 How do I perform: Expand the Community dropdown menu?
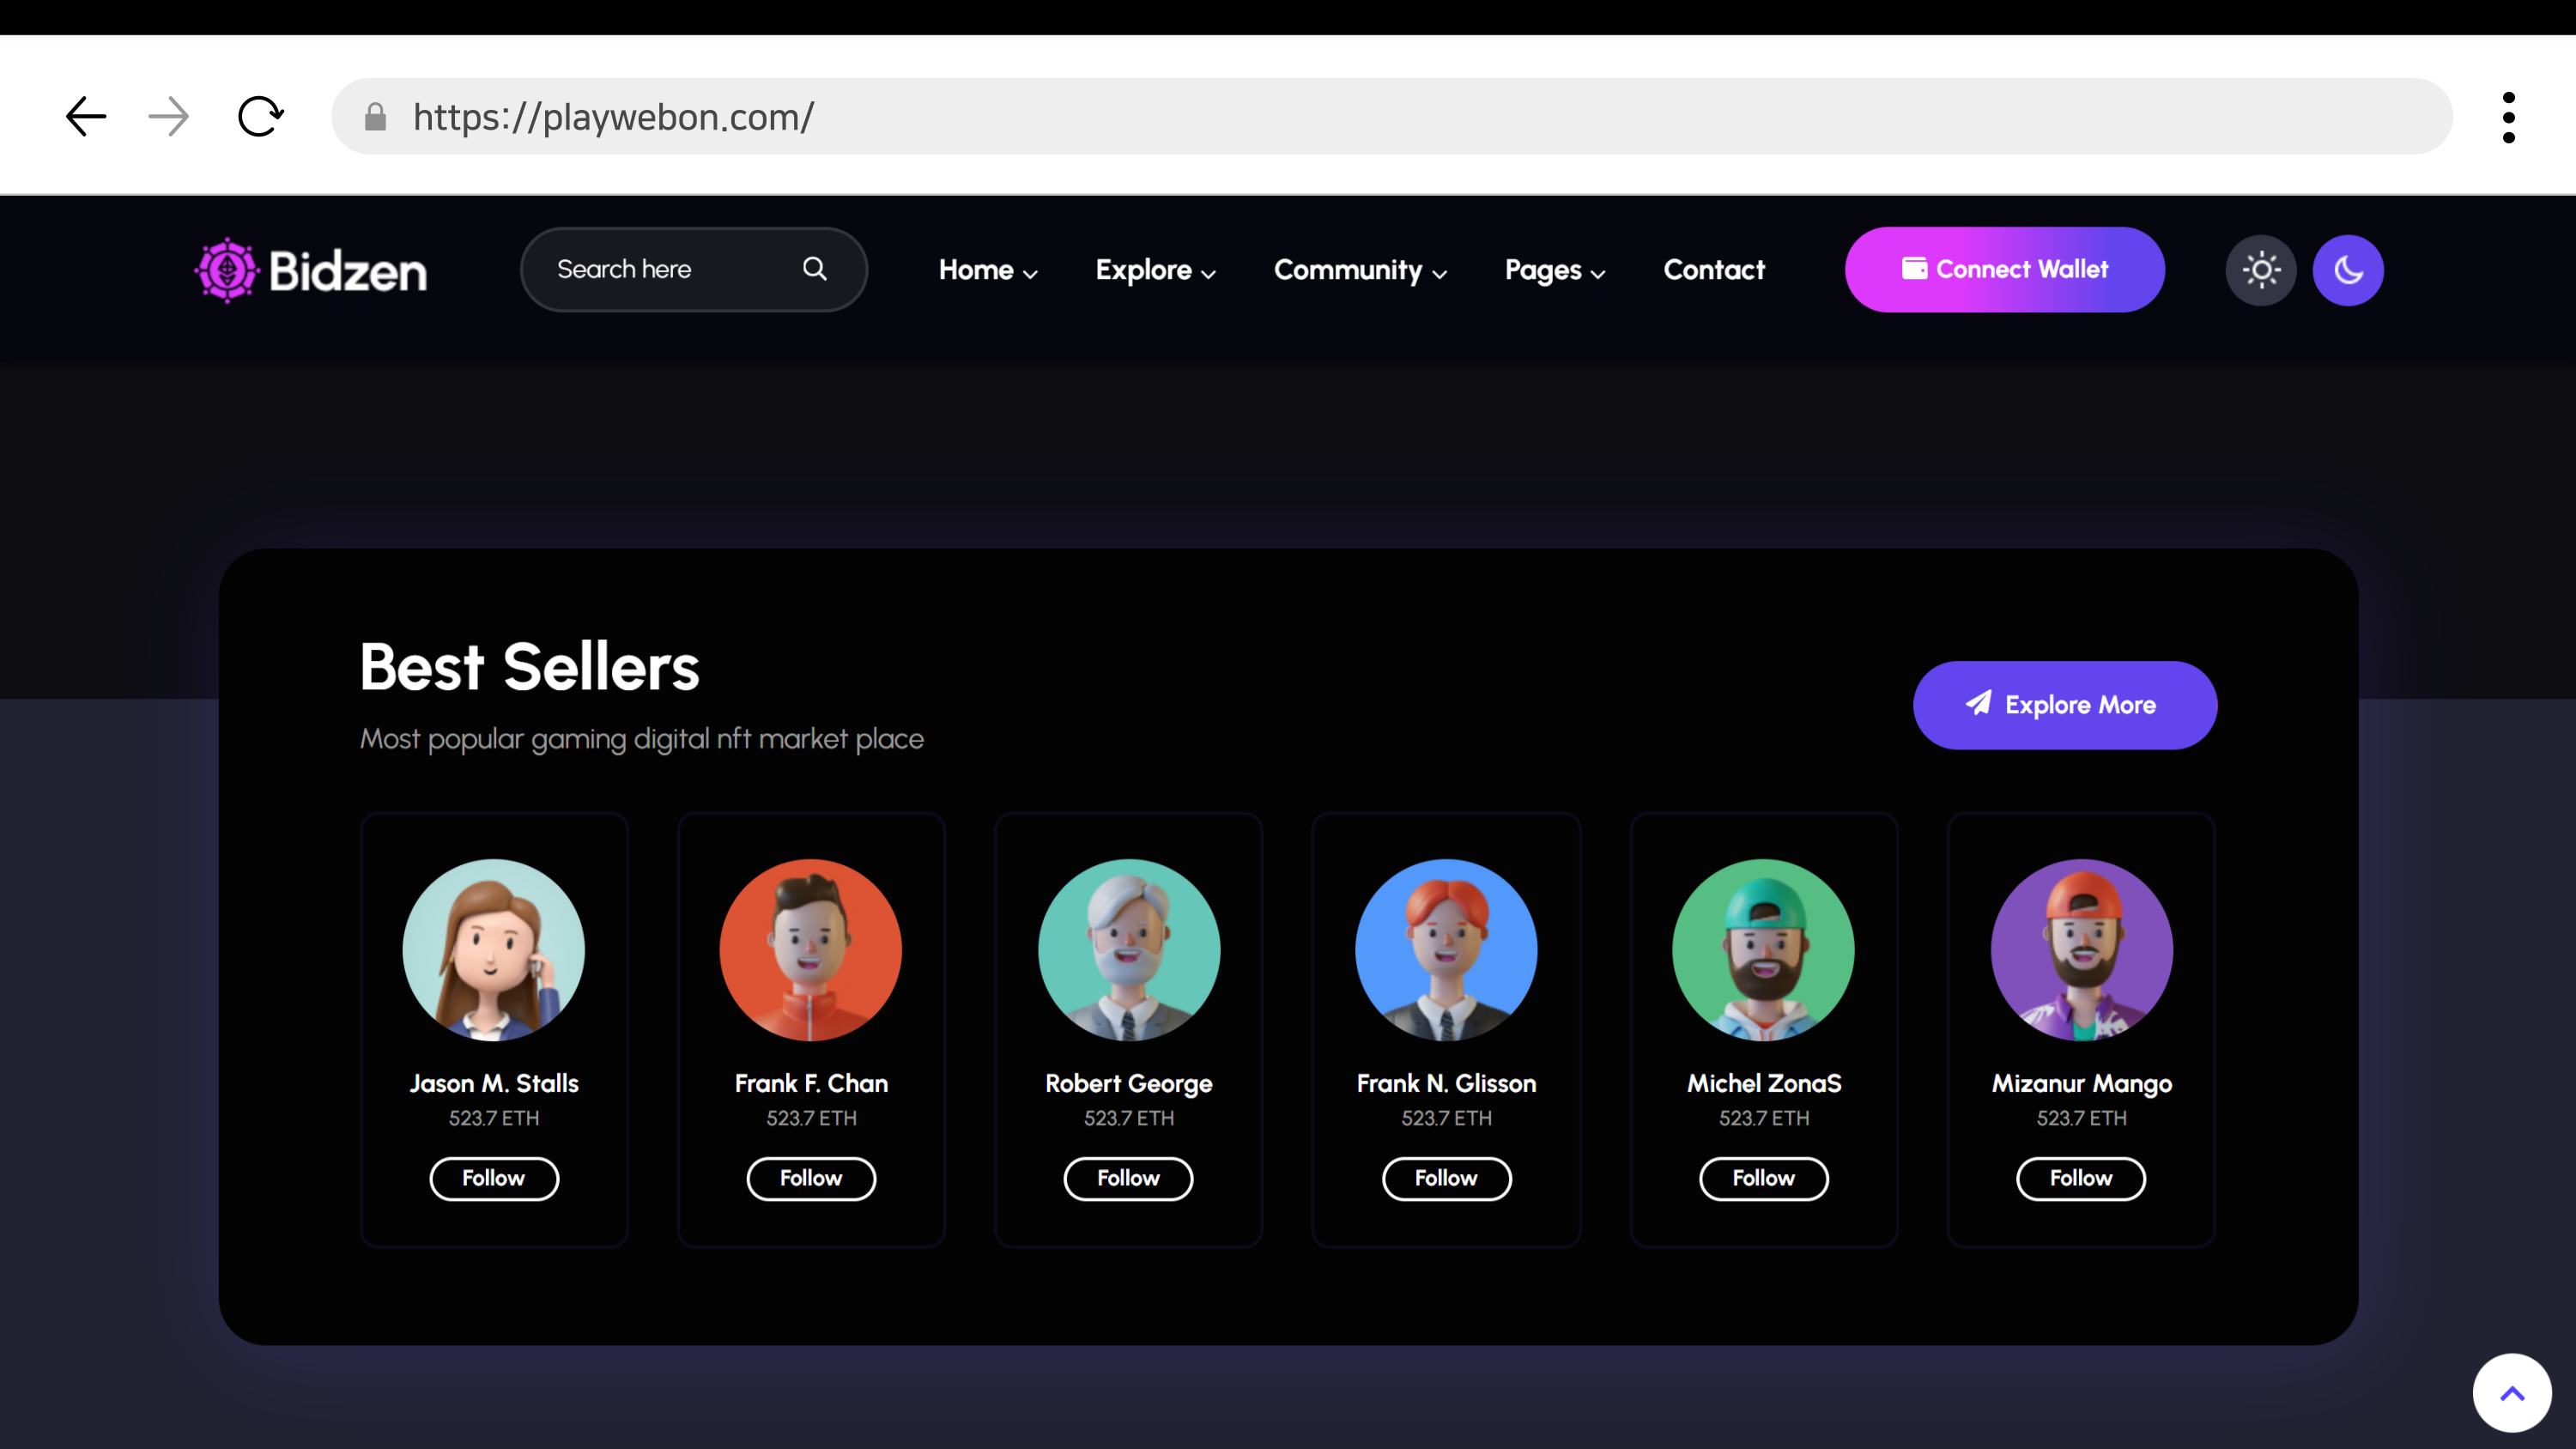1359,270
